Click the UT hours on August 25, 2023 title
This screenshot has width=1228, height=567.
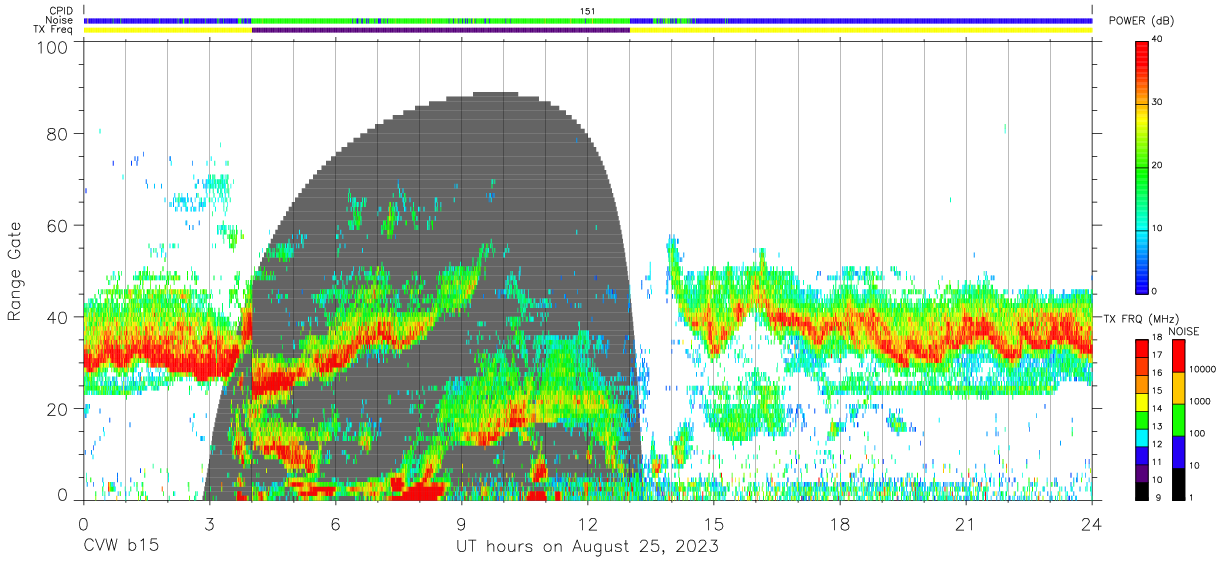coord(587,547)
